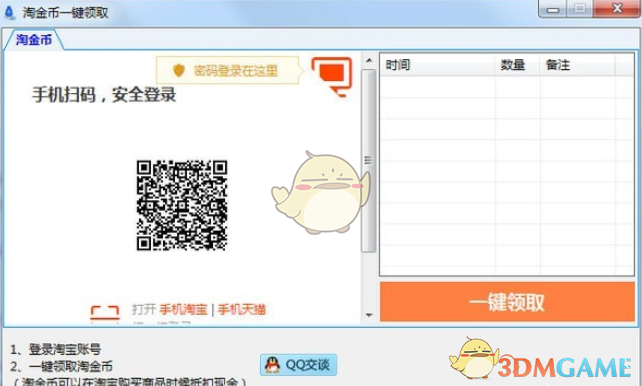
Task: Click the penguin icon on QQ交谈 button
Action: click(272, 364)
